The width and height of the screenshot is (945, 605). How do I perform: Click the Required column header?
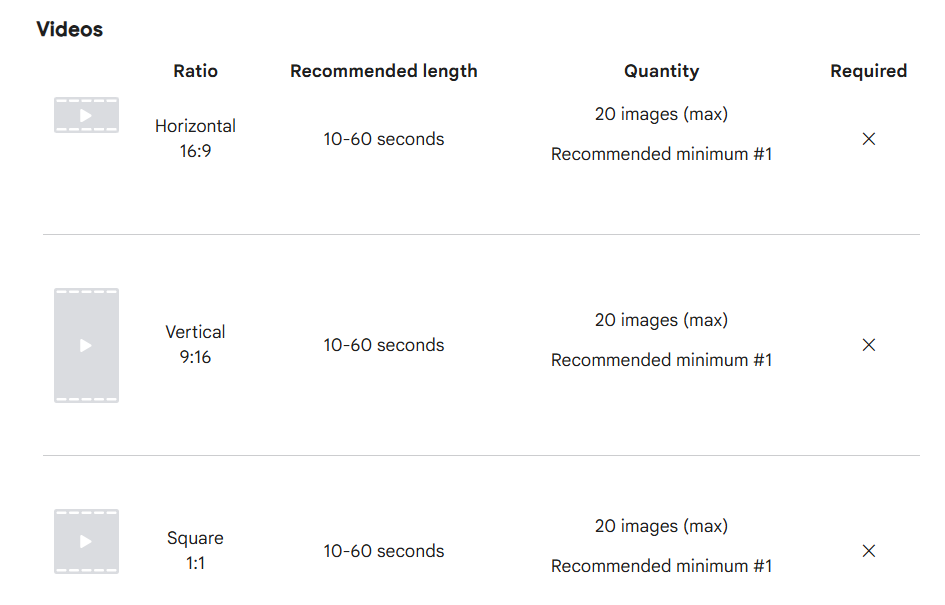tap(868, 71)
